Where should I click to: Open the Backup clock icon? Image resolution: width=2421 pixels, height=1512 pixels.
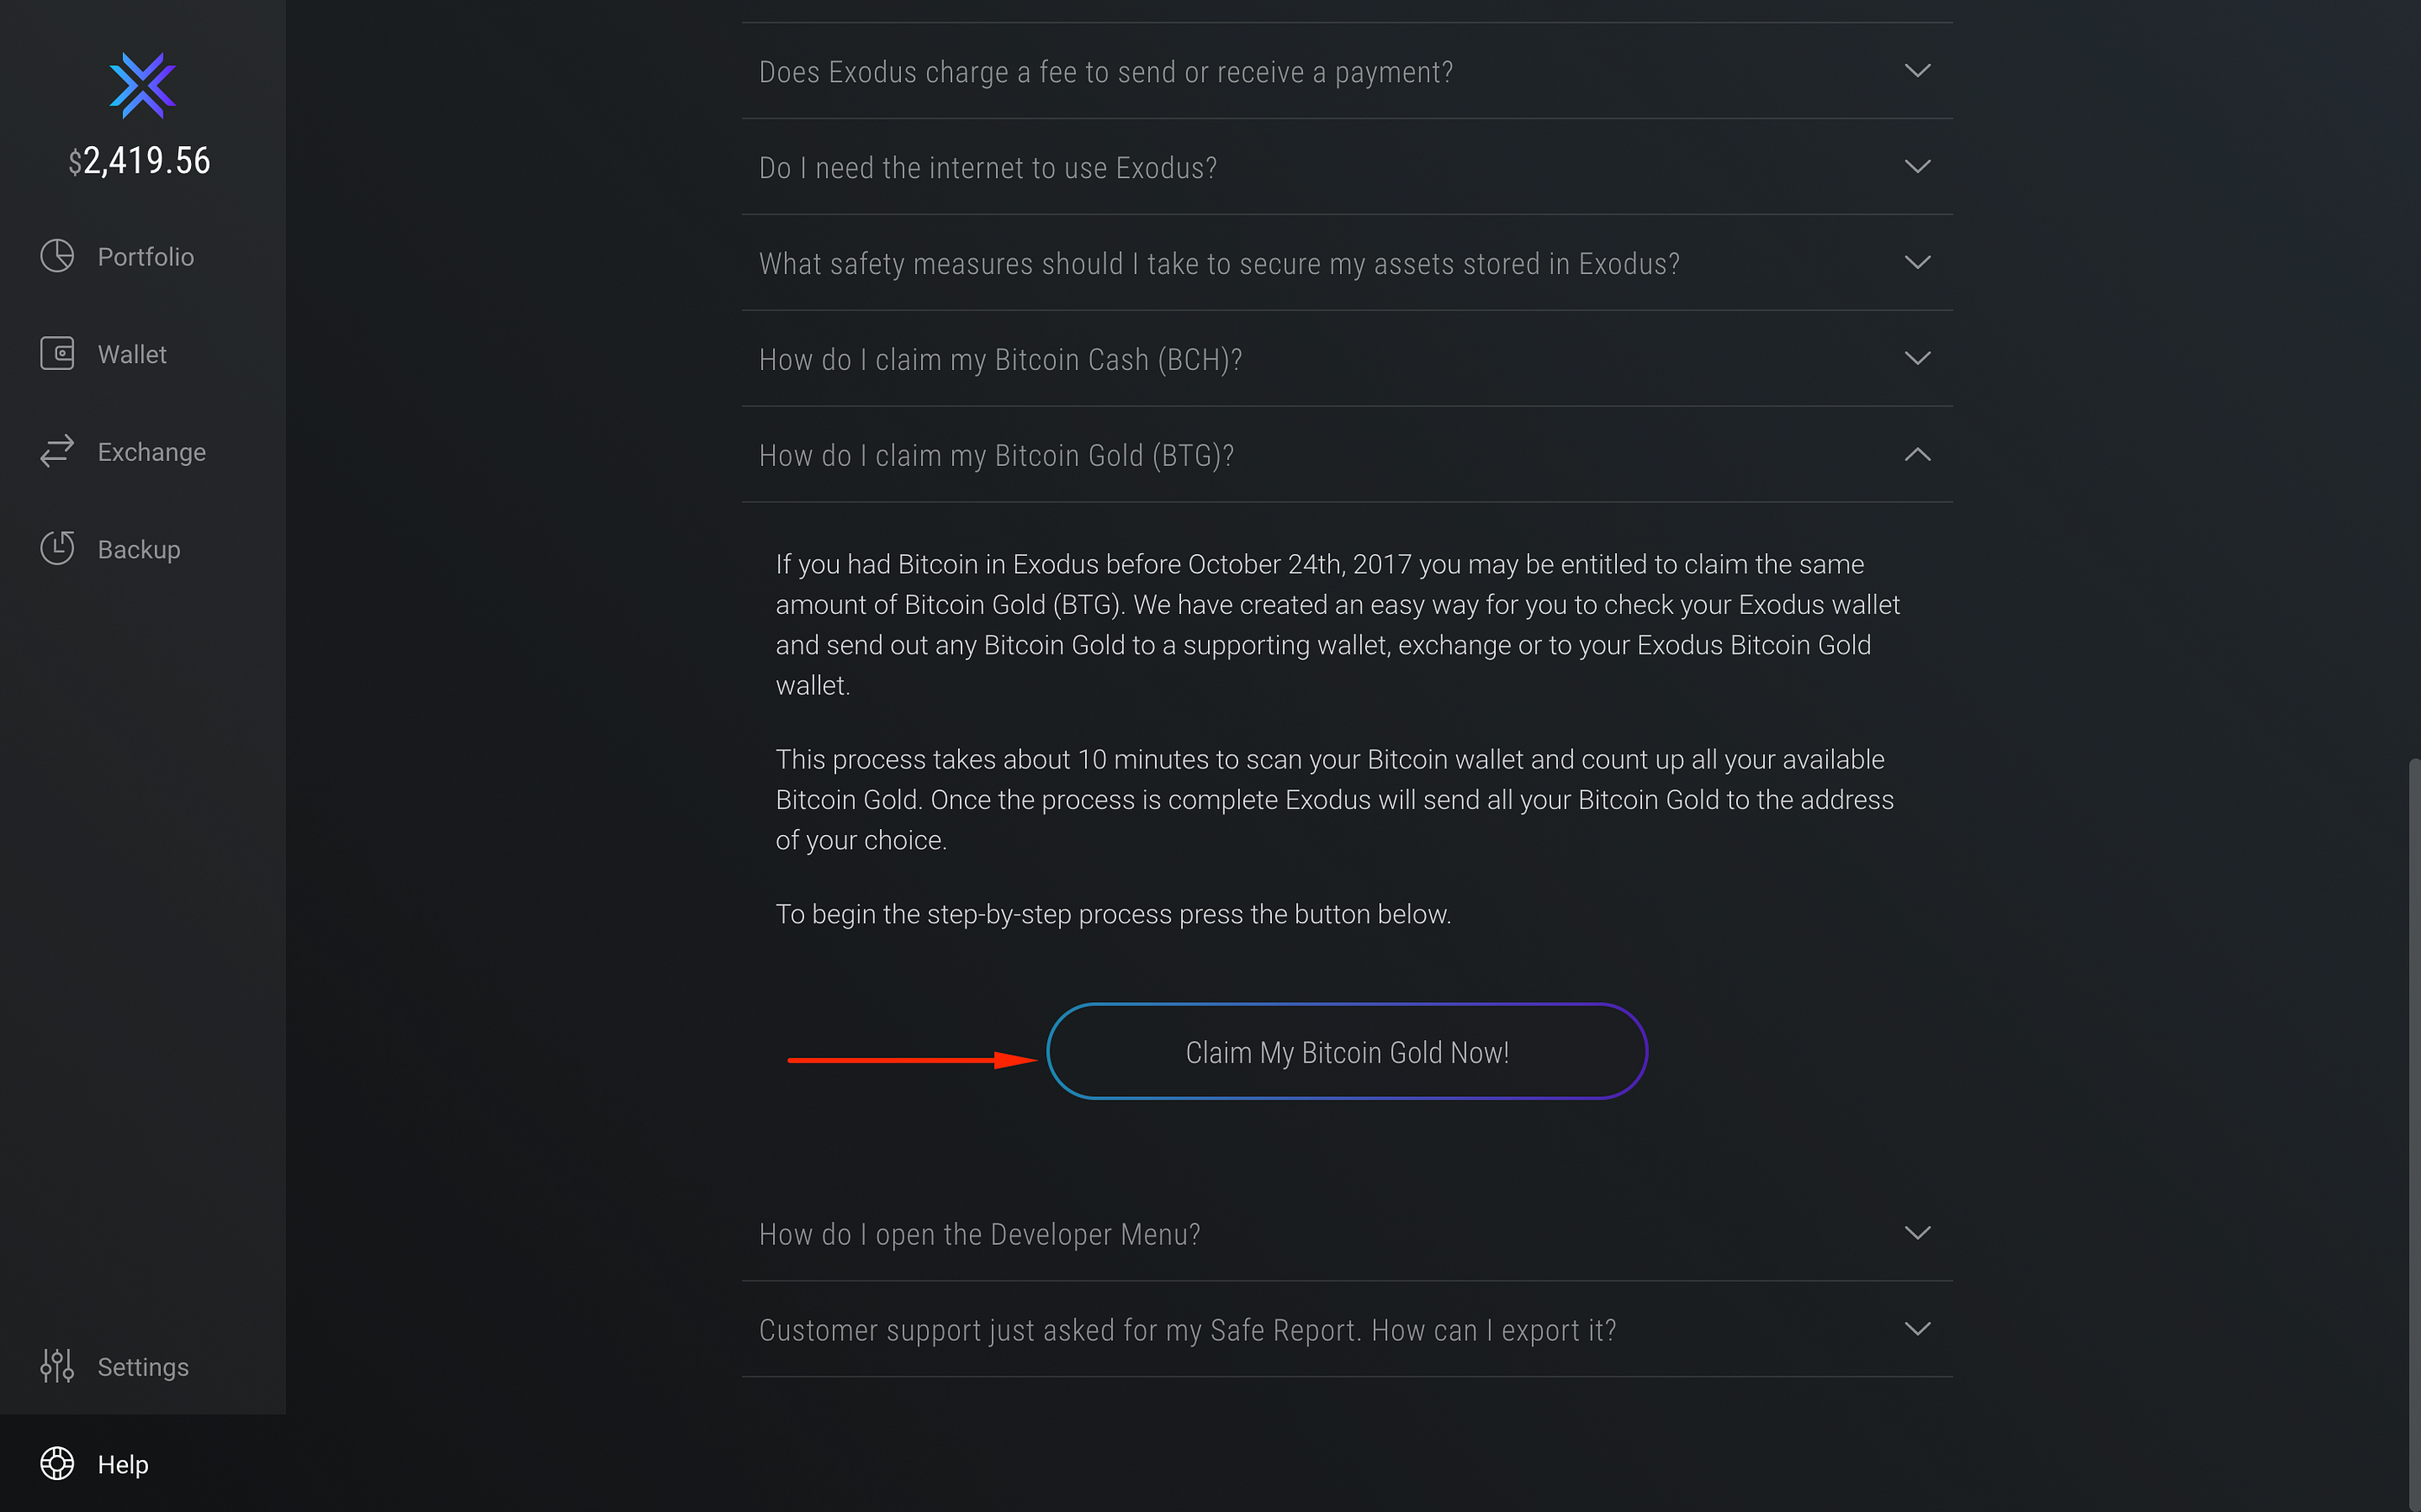coord(57,548)
